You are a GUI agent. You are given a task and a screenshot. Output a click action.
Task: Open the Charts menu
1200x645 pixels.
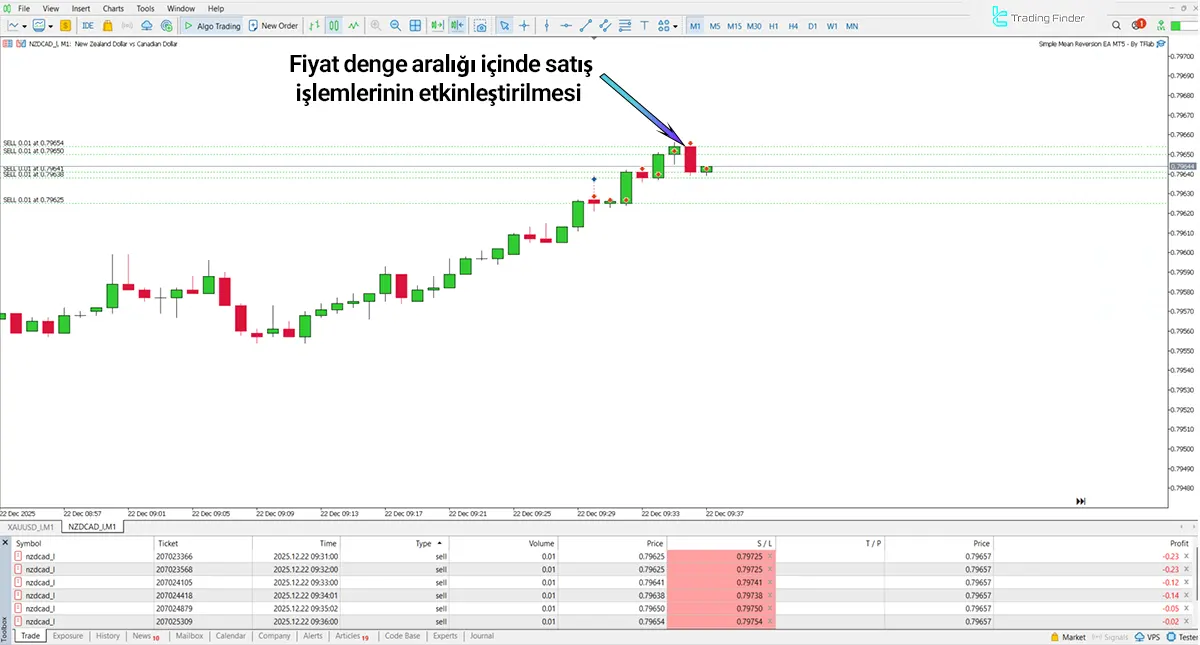coord(113,8)
